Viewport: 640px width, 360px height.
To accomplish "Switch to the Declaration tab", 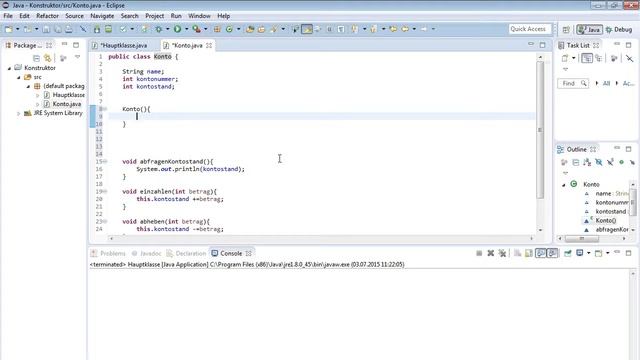I will coord(187,253).
